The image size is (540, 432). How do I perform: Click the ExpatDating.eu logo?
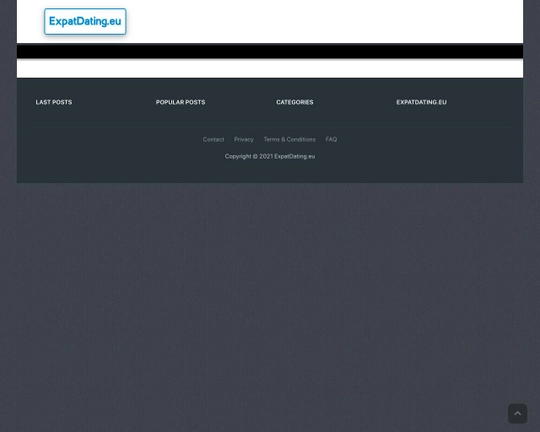tap(85, 21)
